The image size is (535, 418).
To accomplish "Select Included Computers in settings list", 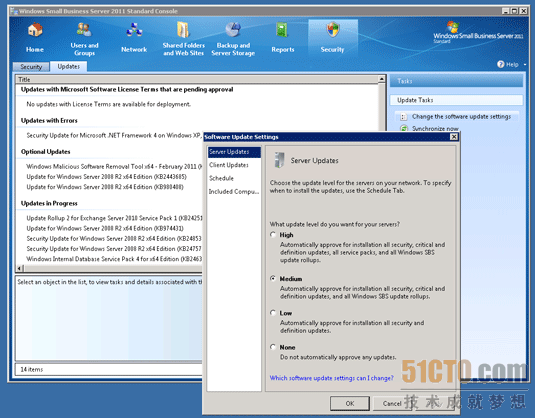I will [234, 191].
